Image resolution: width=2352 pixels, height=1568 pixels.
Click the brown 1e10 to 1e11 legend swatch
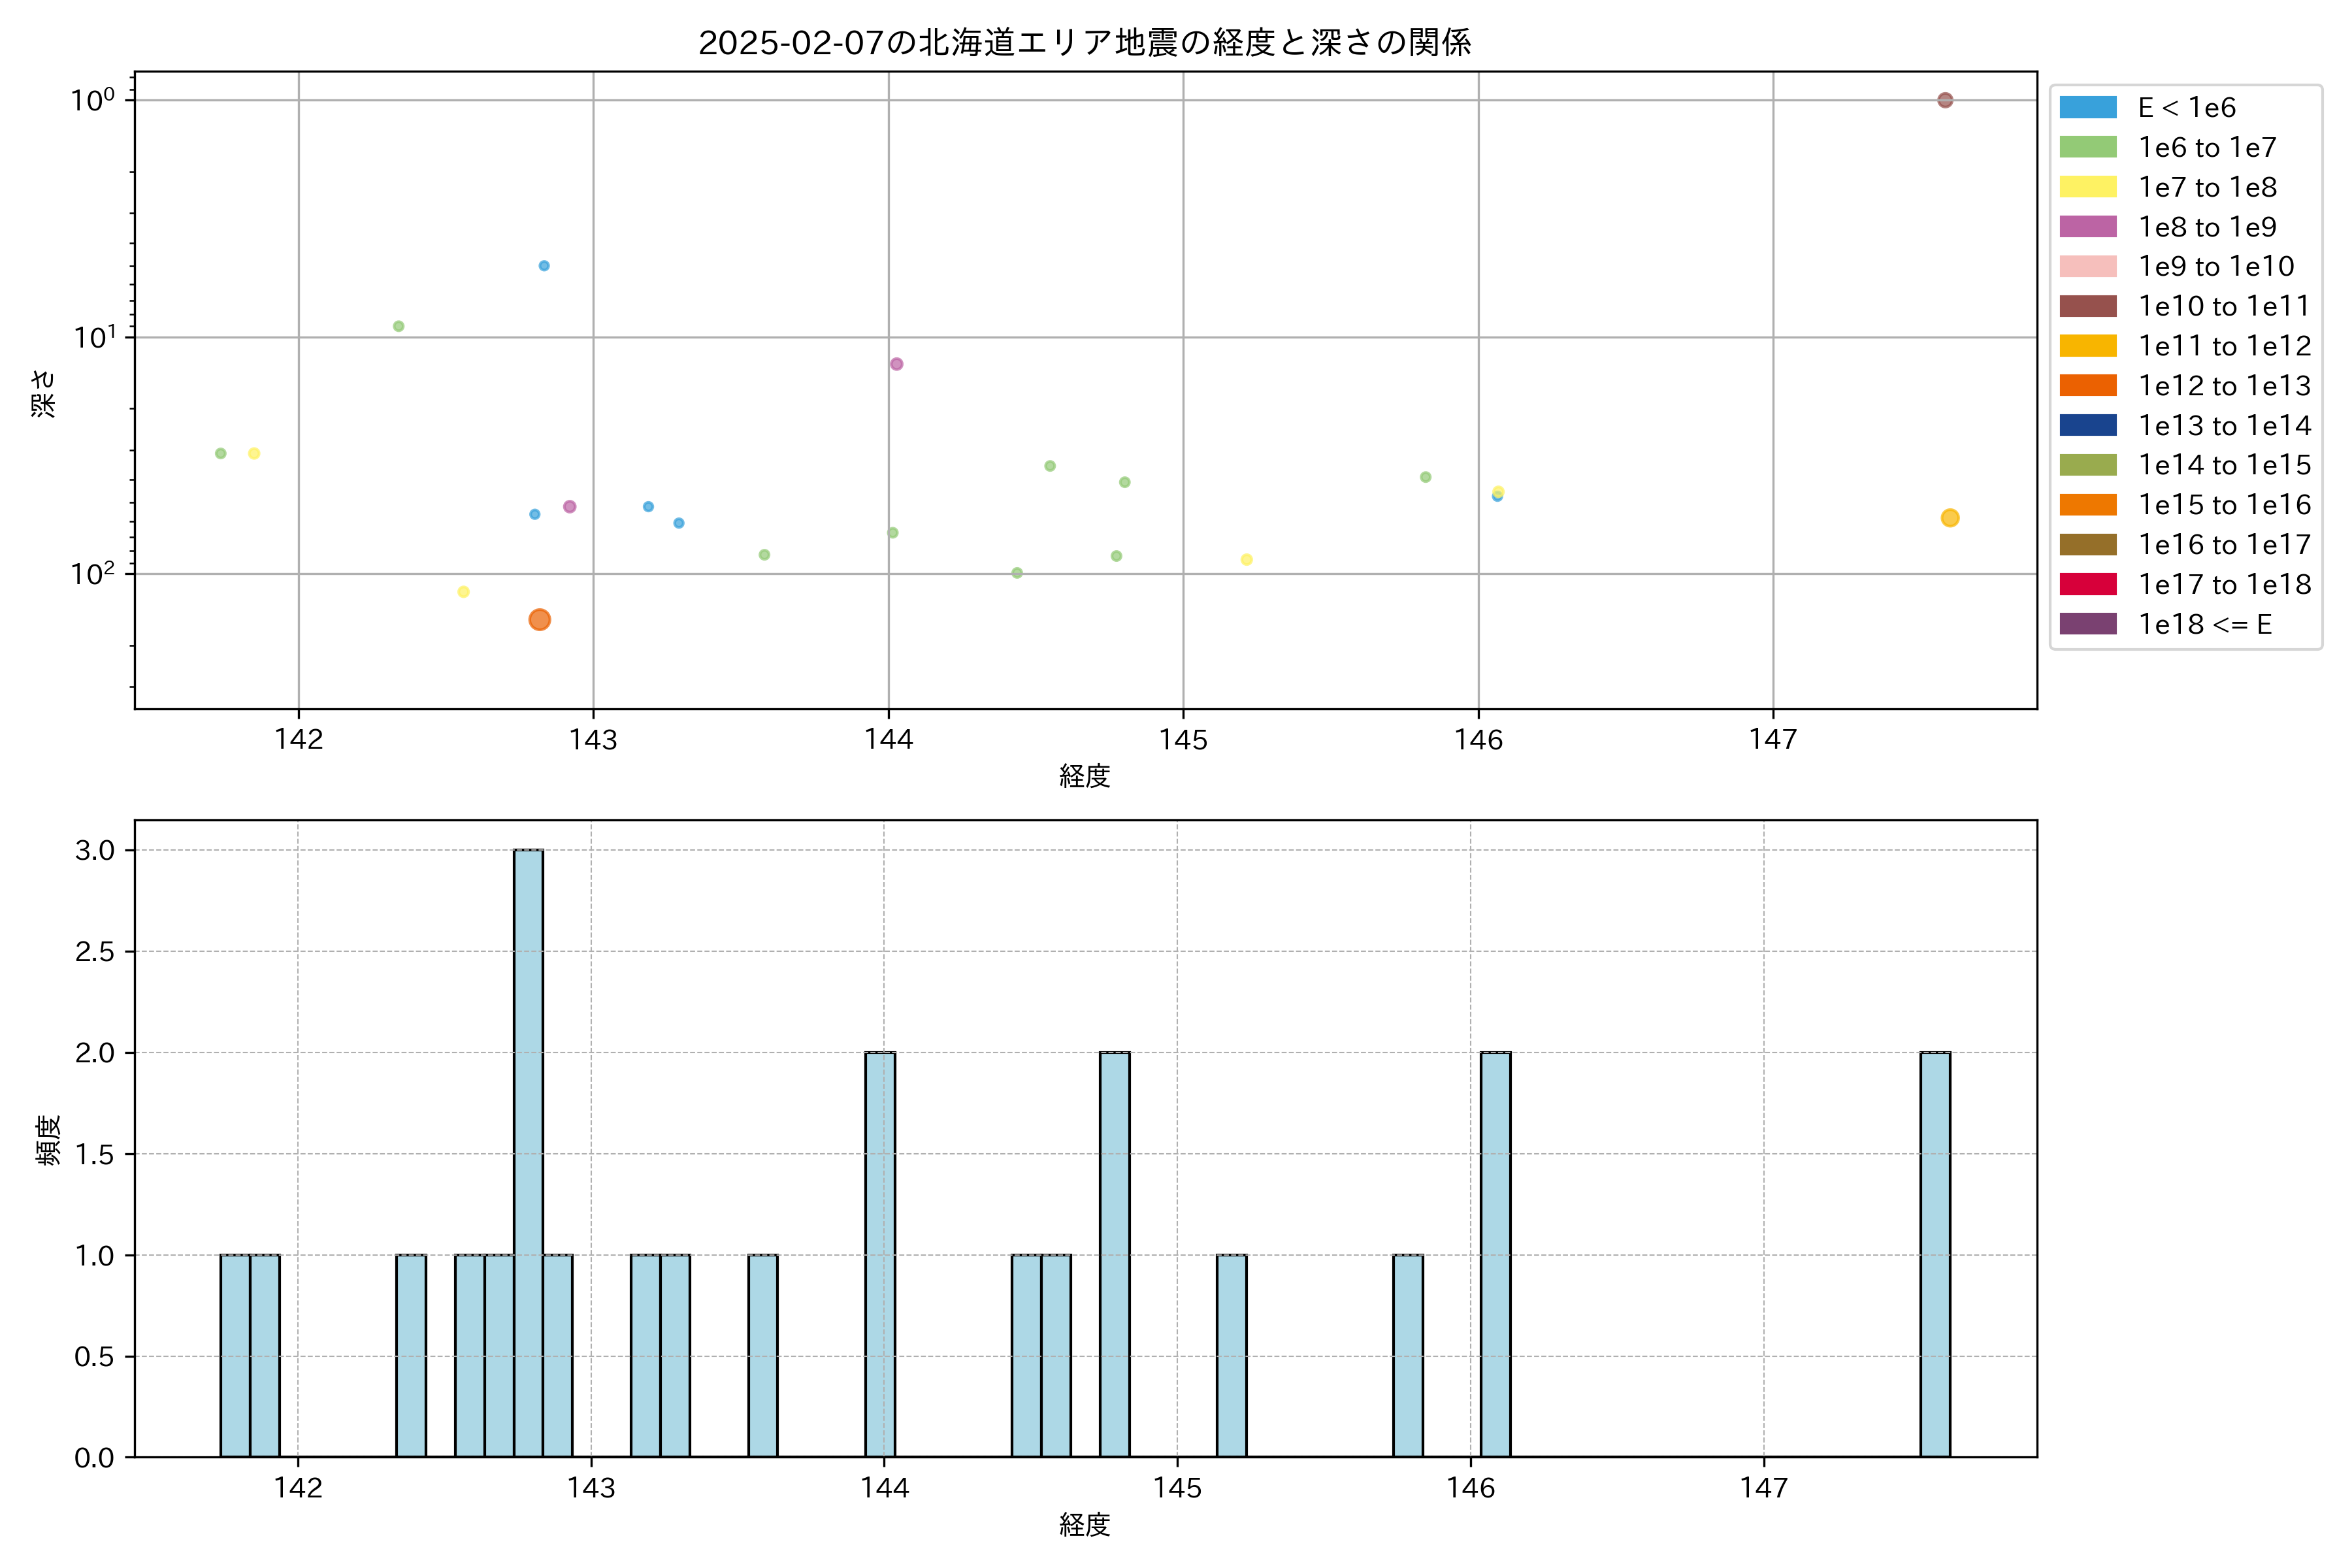pos(2087,306)
